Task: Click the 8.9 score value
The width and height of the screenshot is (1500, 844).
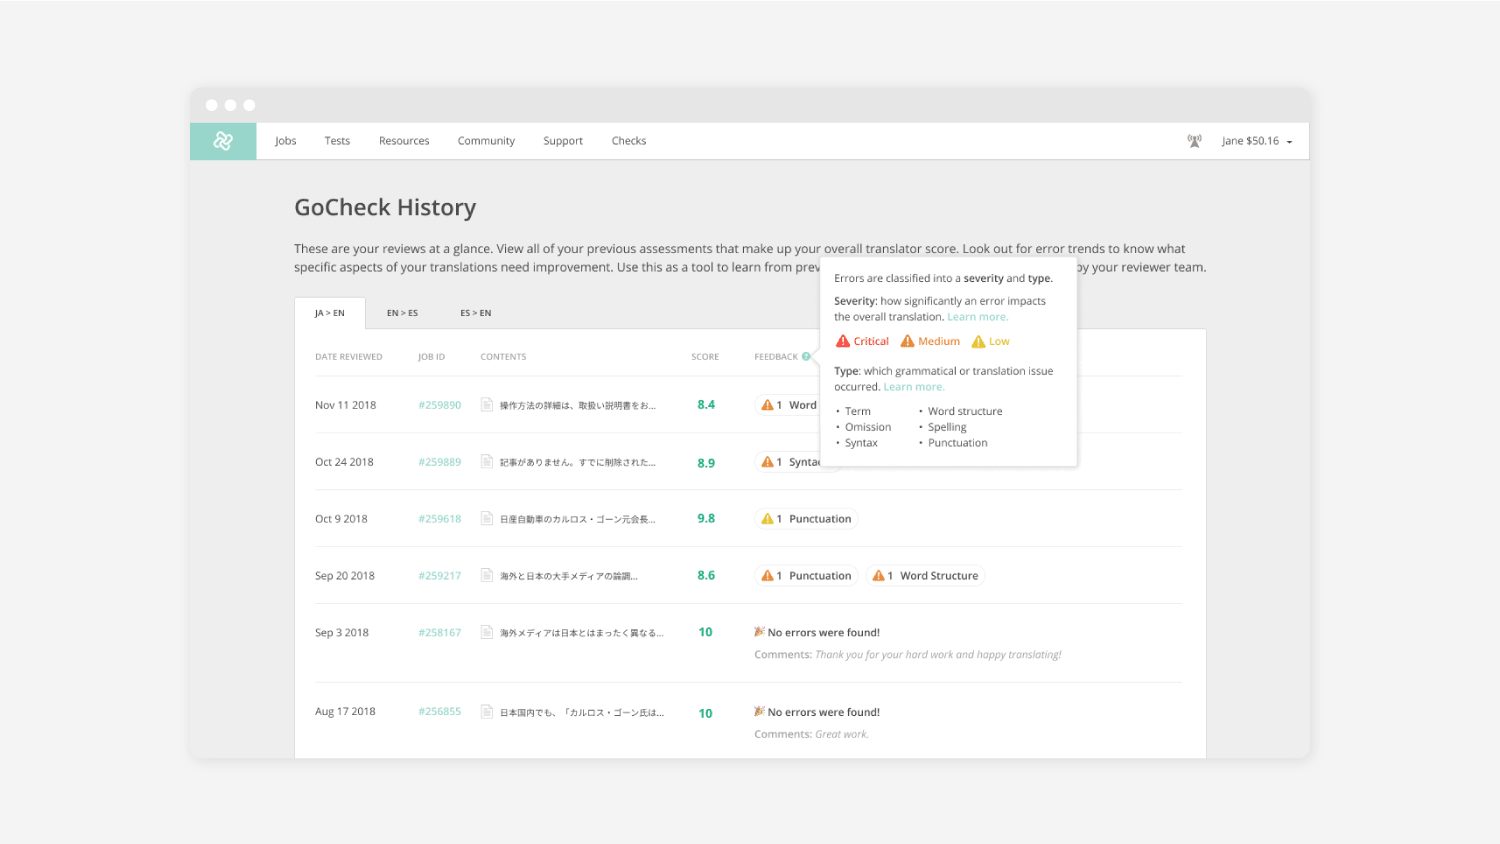Action: (706, 463)
